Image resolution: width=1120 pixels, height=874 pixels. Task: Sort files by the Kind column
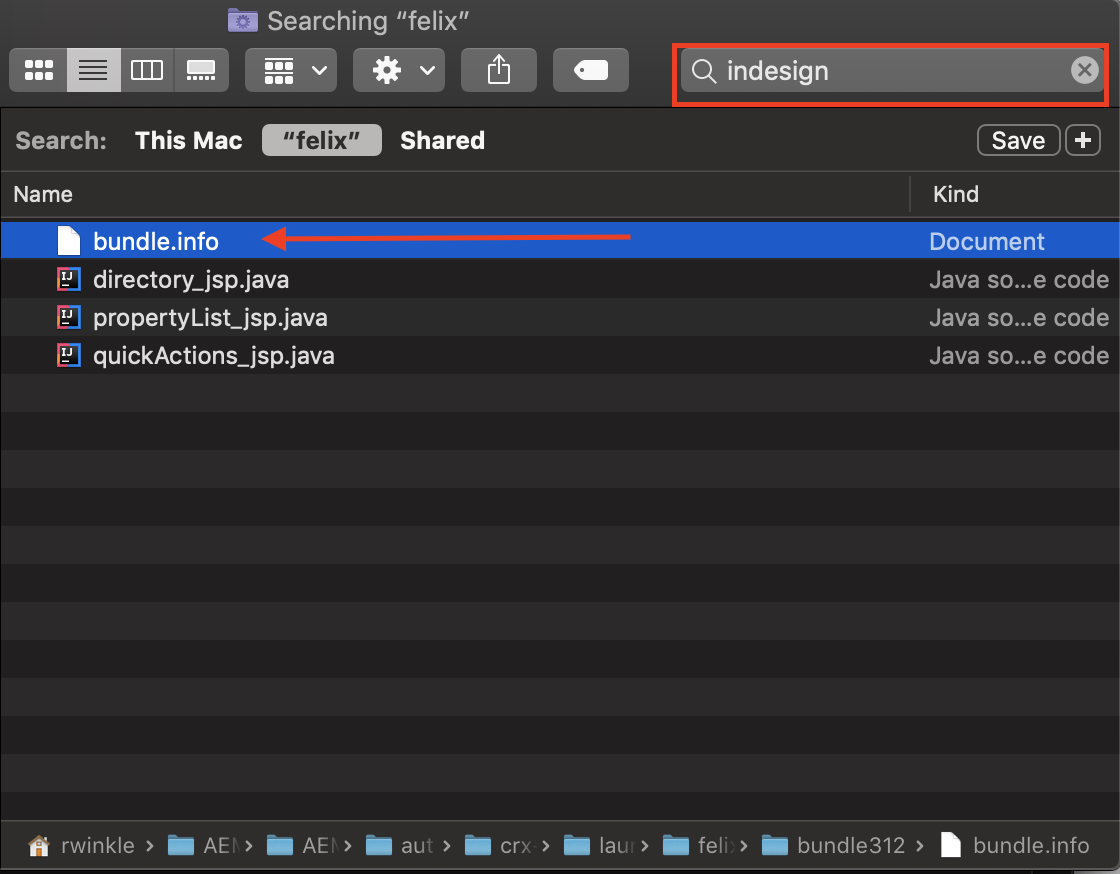click(x=955, y=194)
